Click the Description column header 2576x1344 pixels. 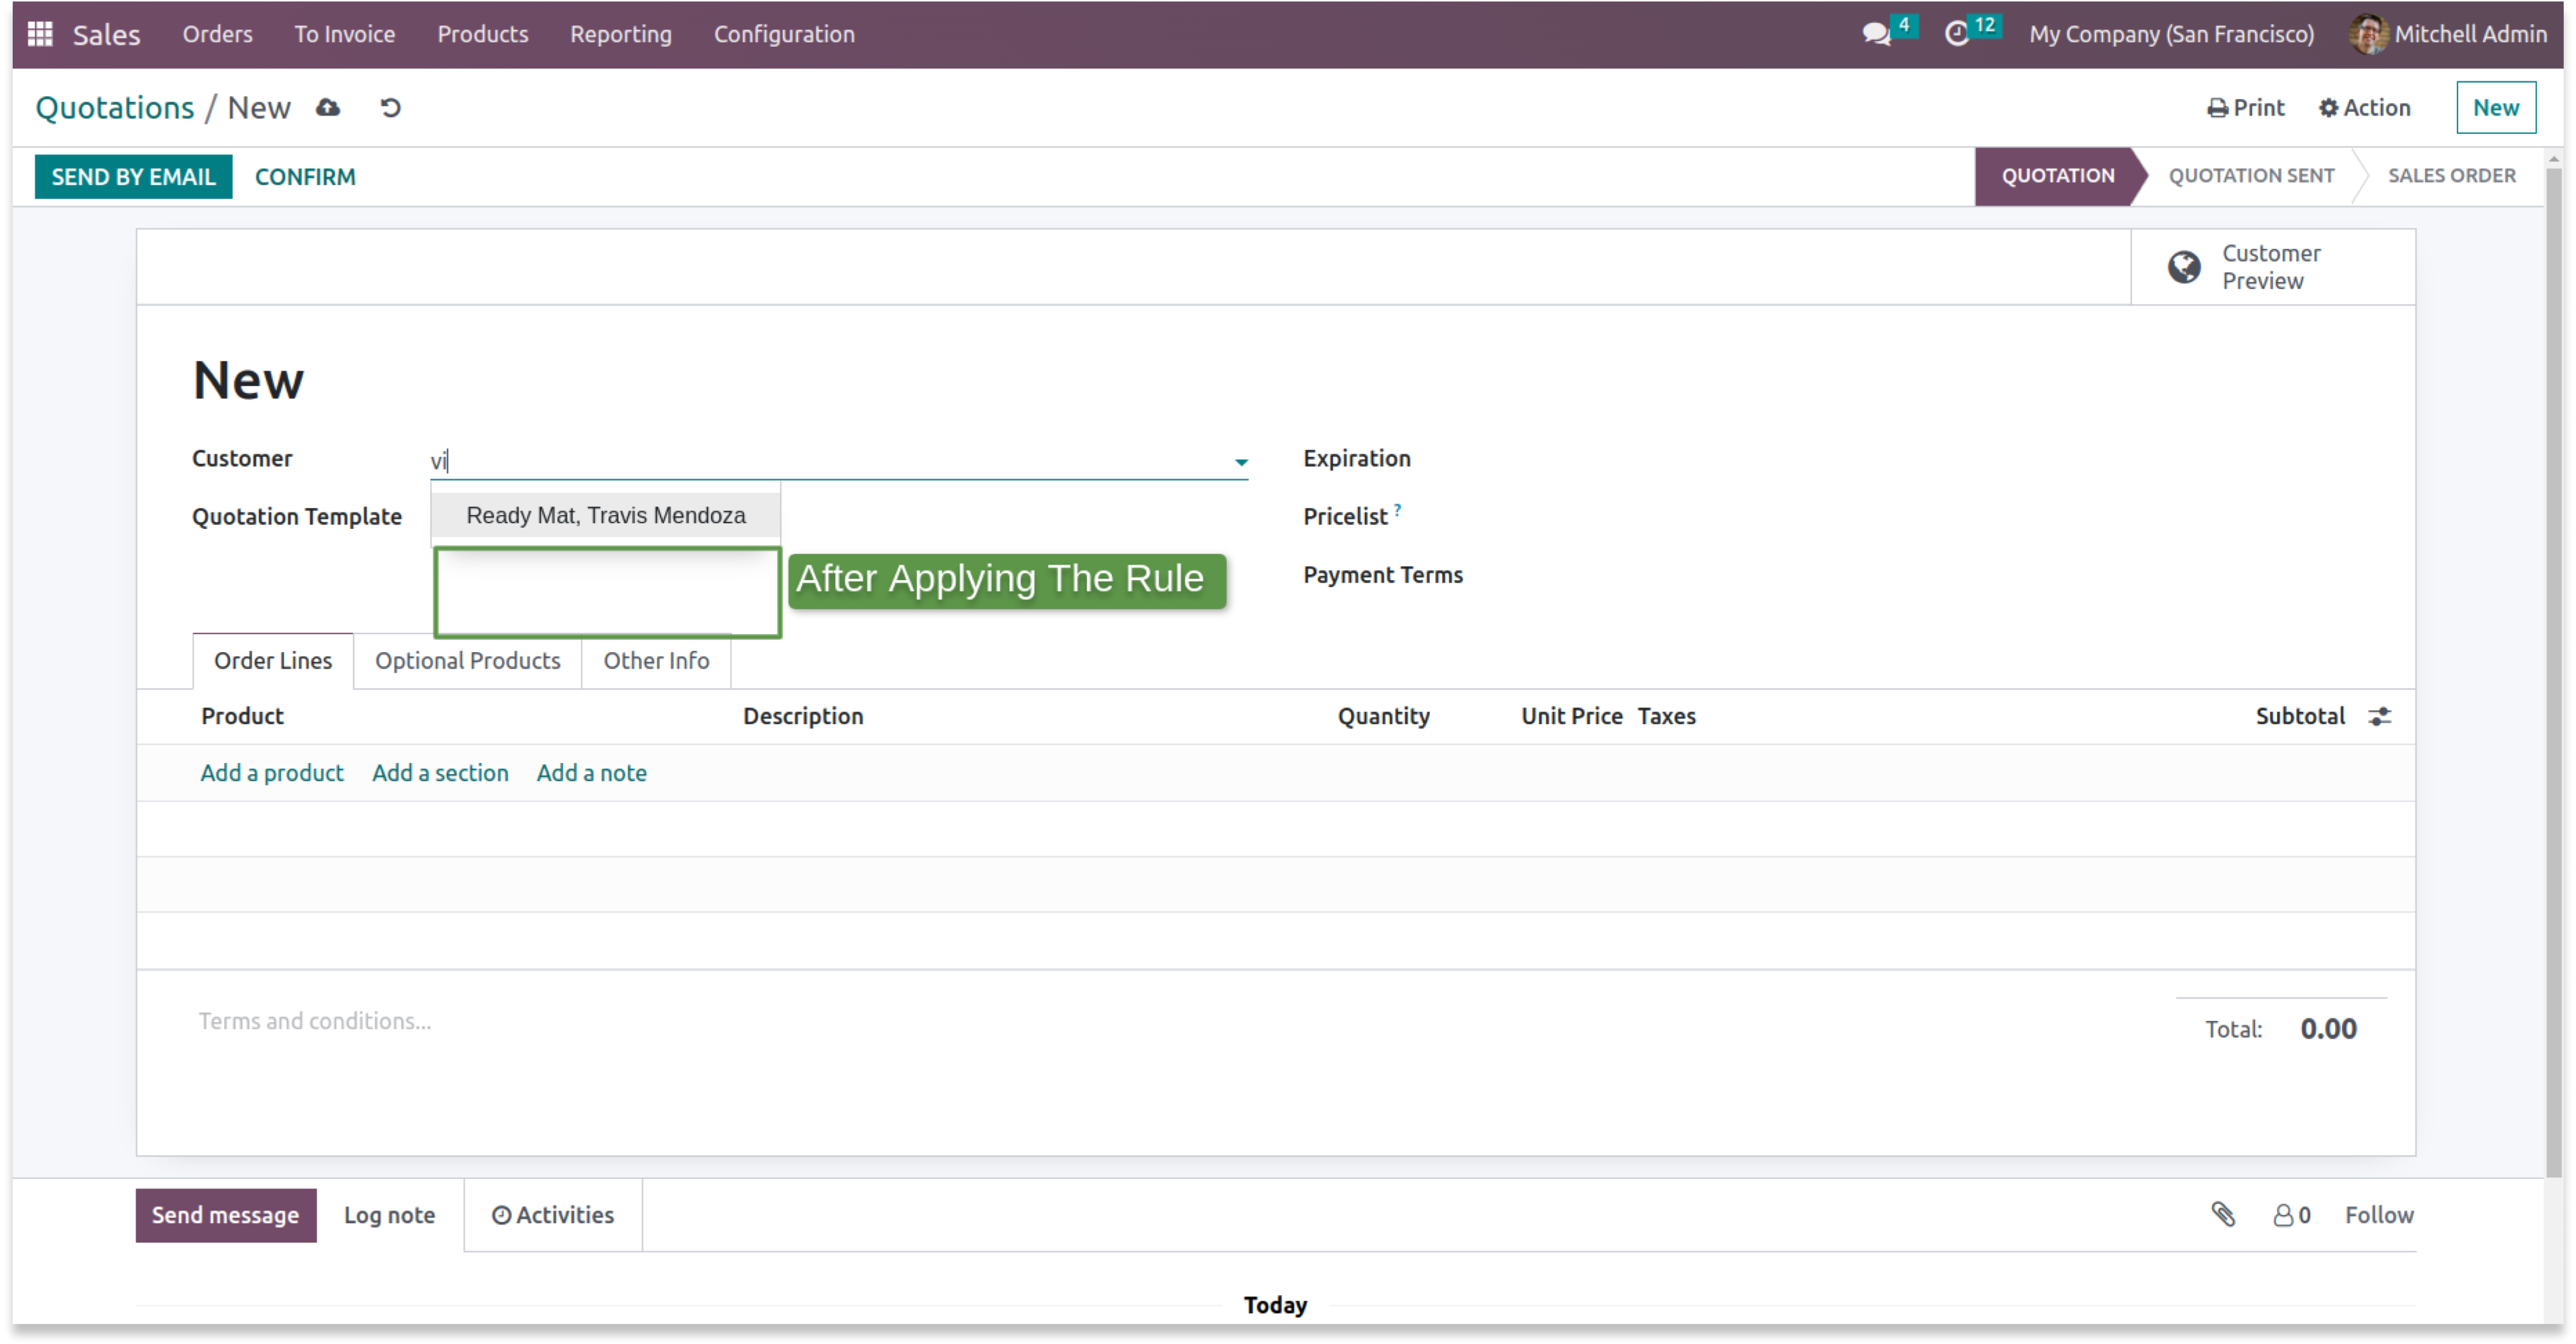coord(803,716)
